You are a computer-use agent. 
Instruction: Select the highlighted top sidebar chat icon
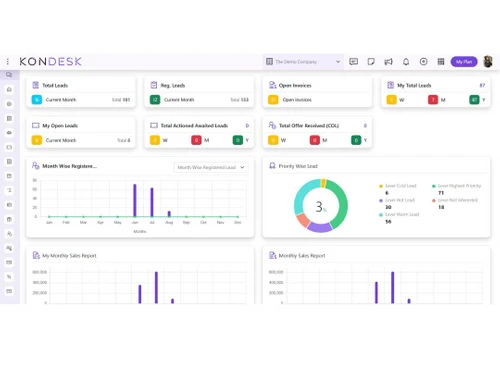point(9,75)
